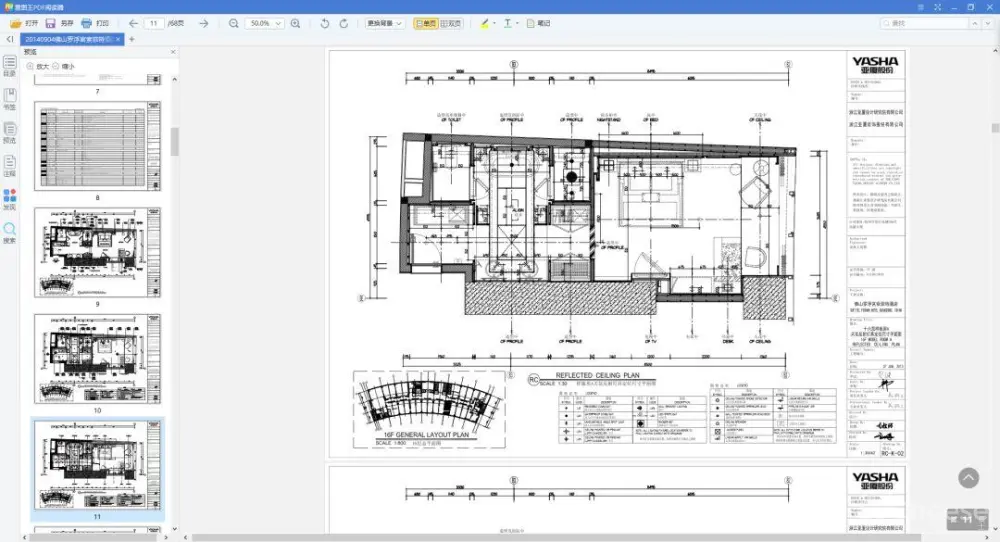Open a new tab with plus button
This screenshot has height=542, width=1000.
(x=132, y=39)
